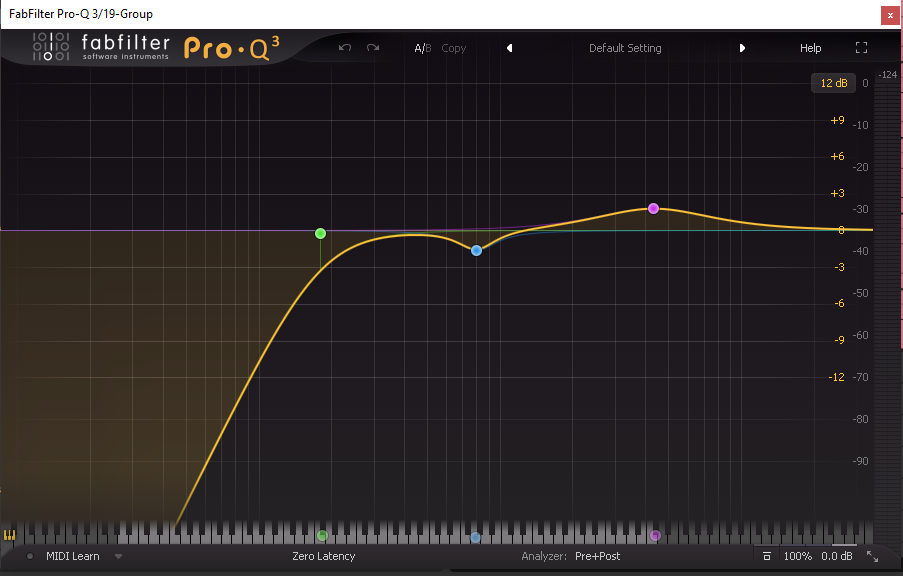Image resolution: width=903 pixels, height=576 pixels.
Task: Click the resize icon in bottom right corner
Action: 872,556
